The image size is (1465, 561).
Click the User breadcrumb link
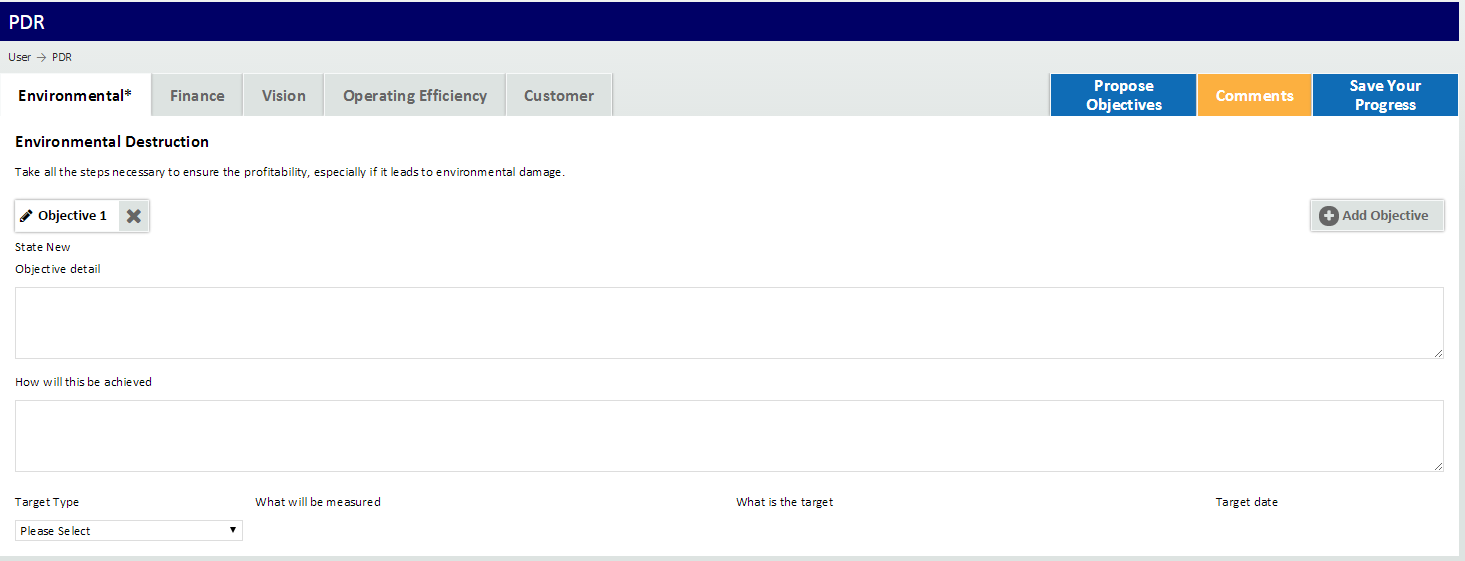(19, 57)
